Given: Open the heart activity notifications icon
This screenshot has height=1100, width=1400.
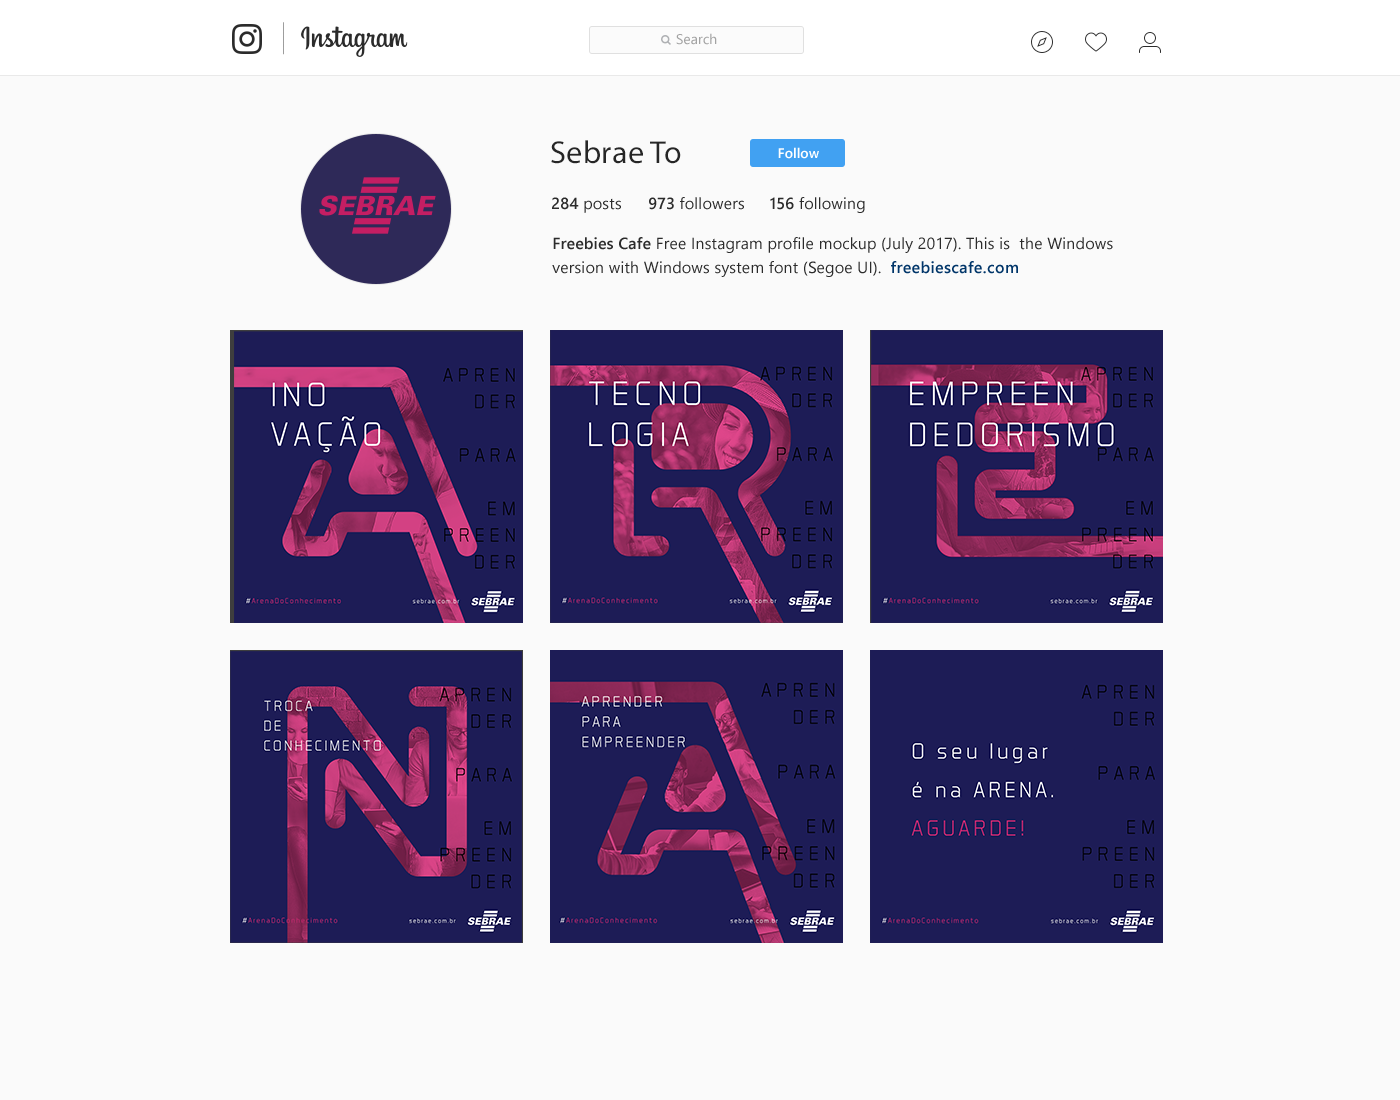Looking at the screenshot, I should [x=1096, y=42].
